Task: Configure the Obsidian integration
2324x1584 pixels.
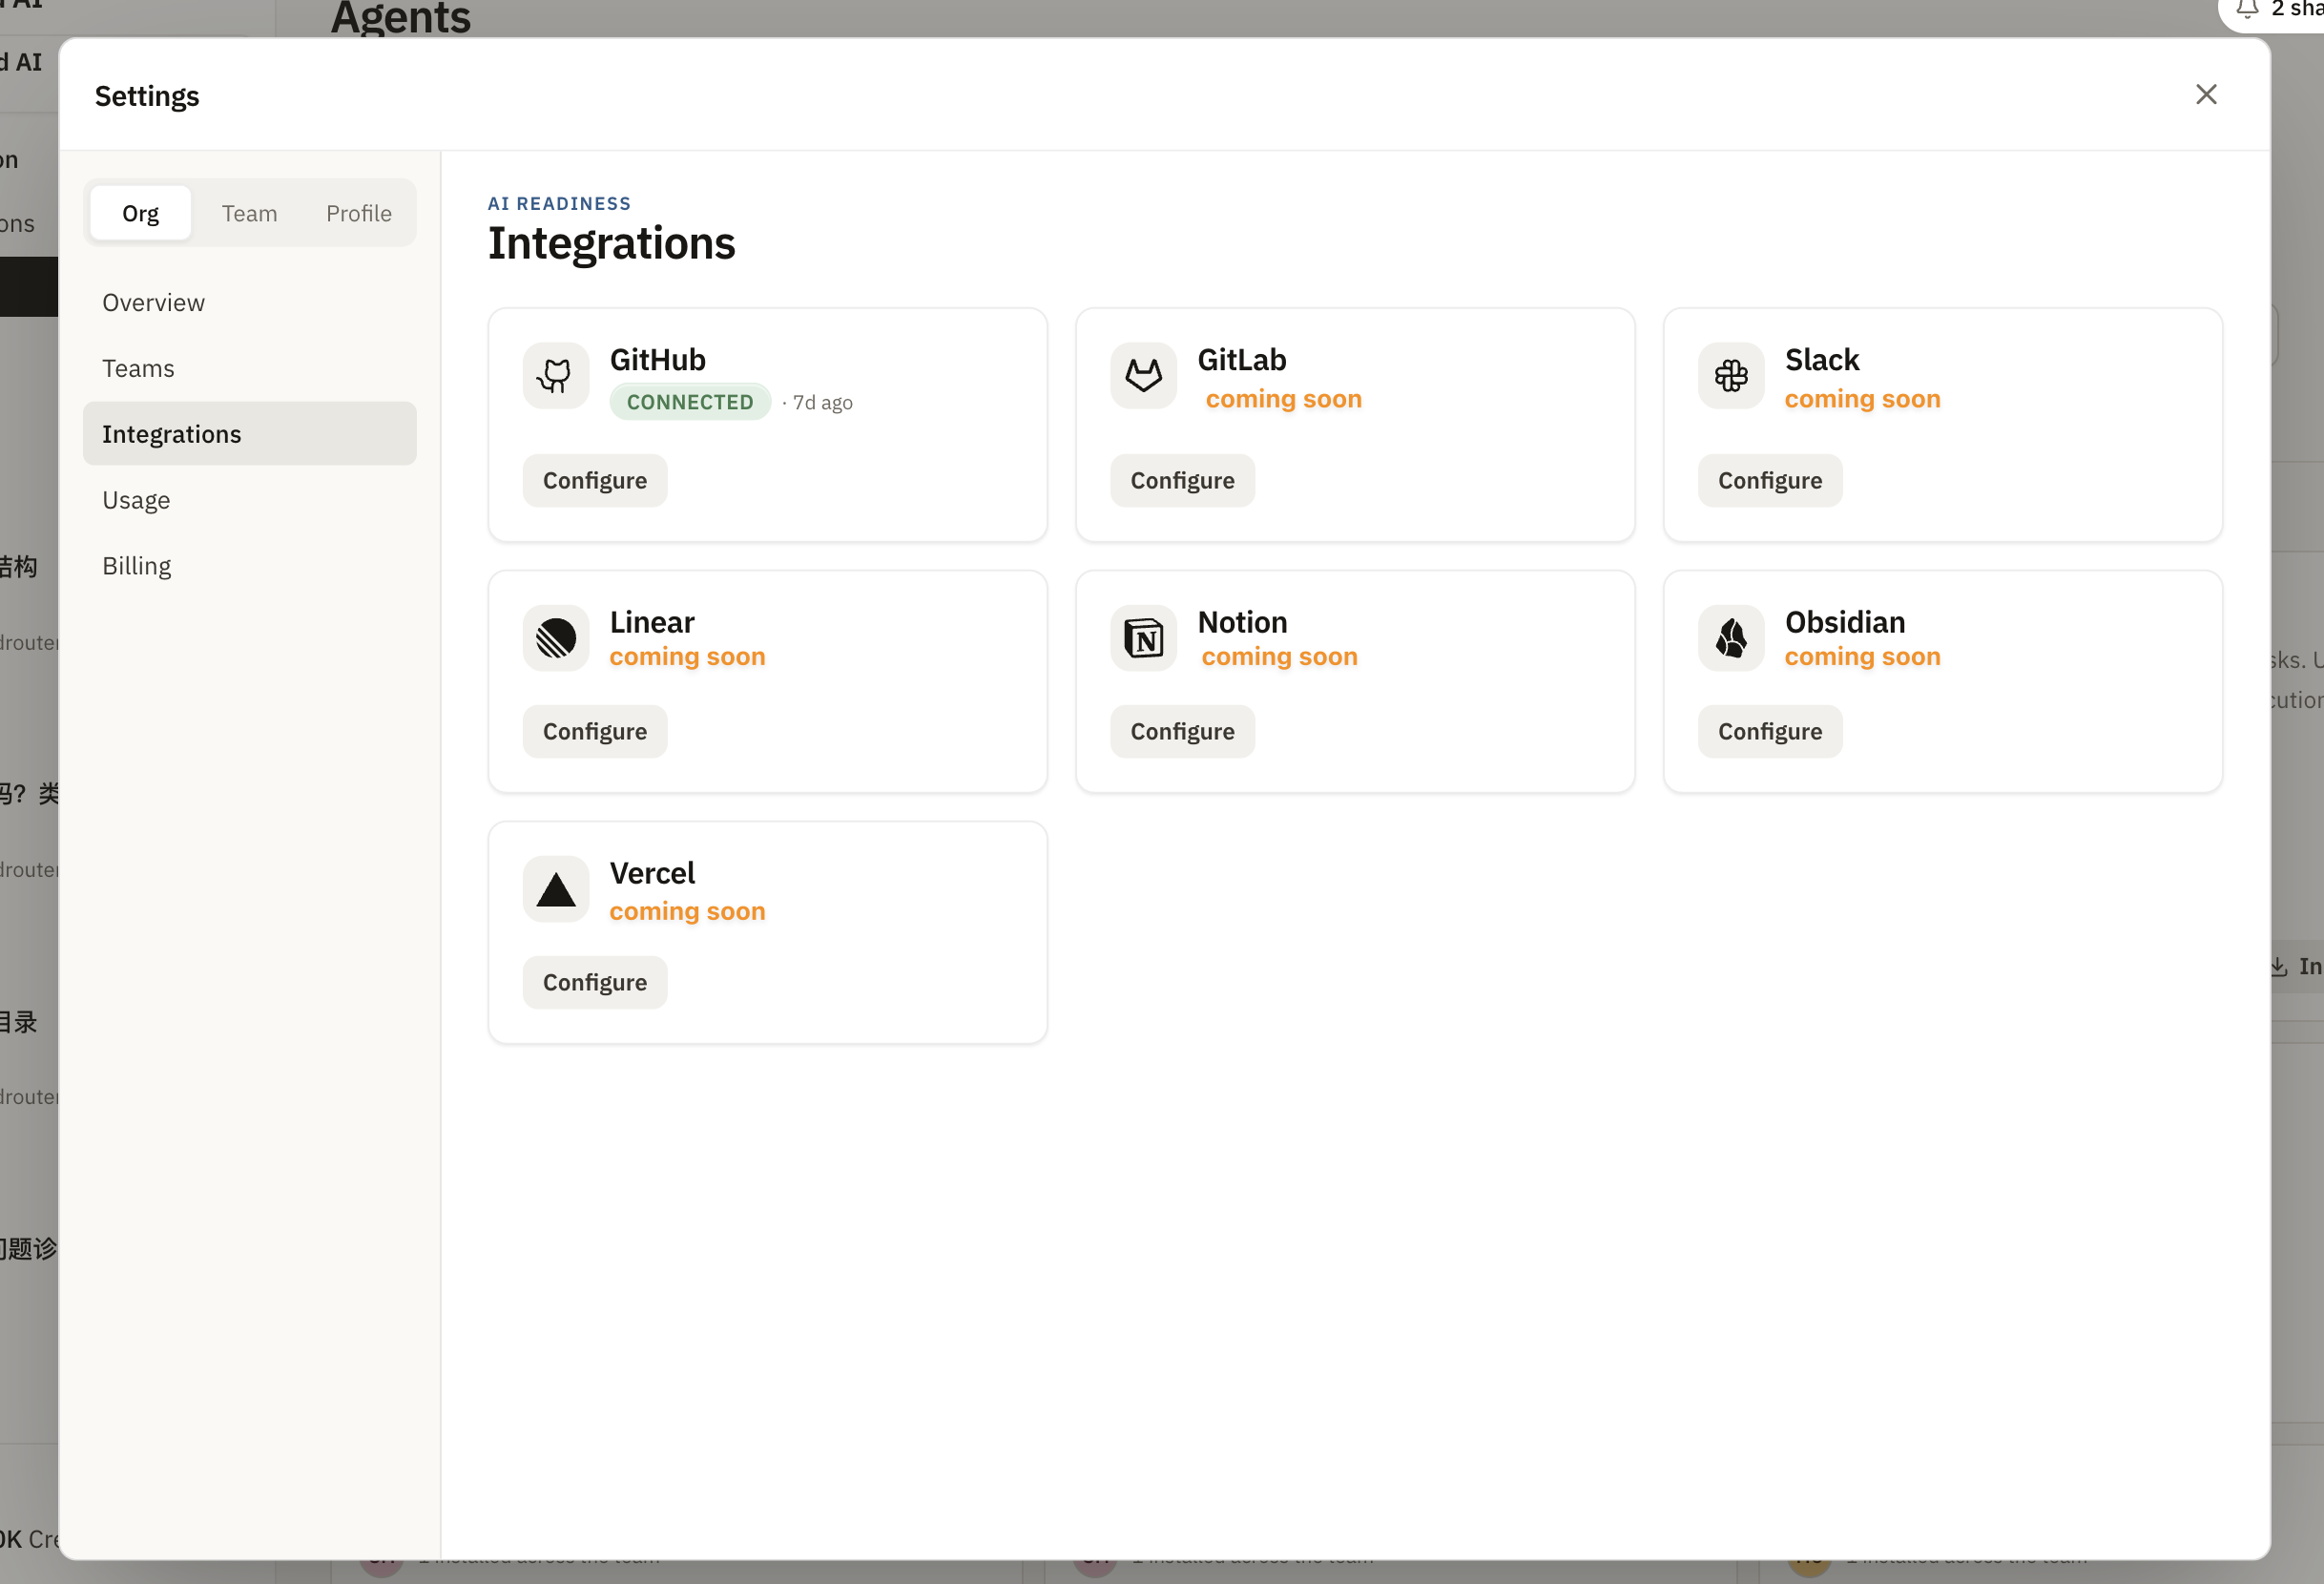Action: (x=1770, y=732)
